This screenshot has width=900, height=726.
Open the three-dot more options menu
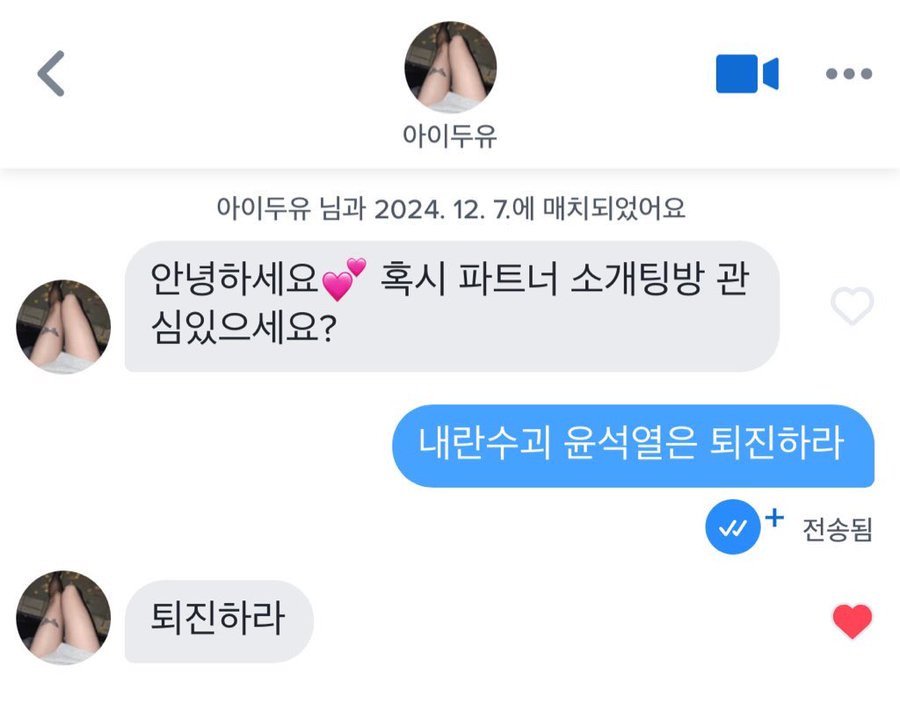coord(848,74)
